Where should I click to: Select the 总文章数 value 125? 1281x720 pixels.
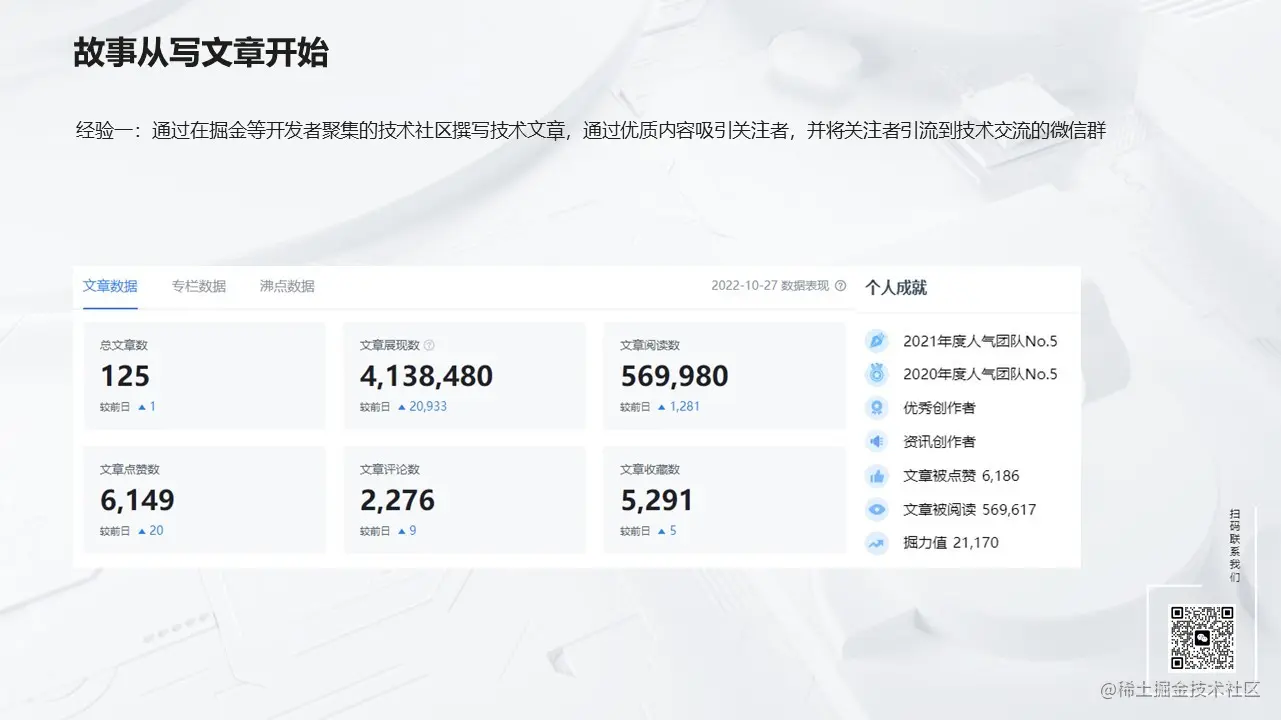125,376
